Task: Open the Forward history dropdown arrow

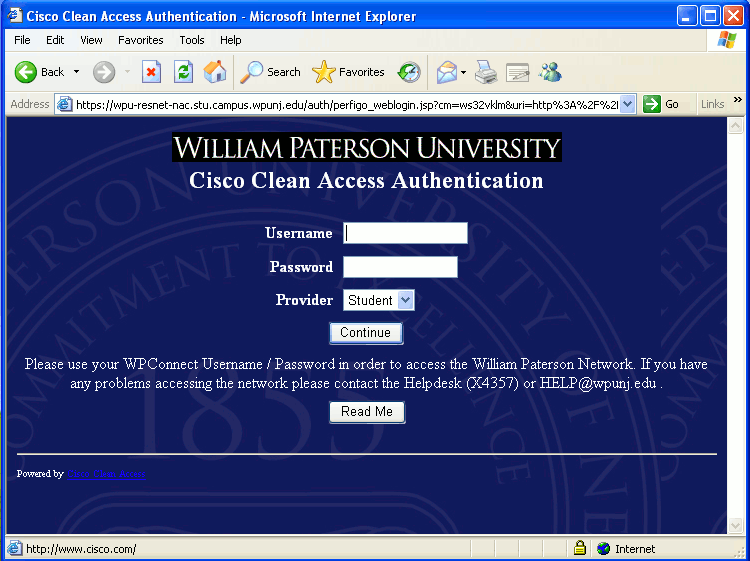Action: [x=127, y=72]
